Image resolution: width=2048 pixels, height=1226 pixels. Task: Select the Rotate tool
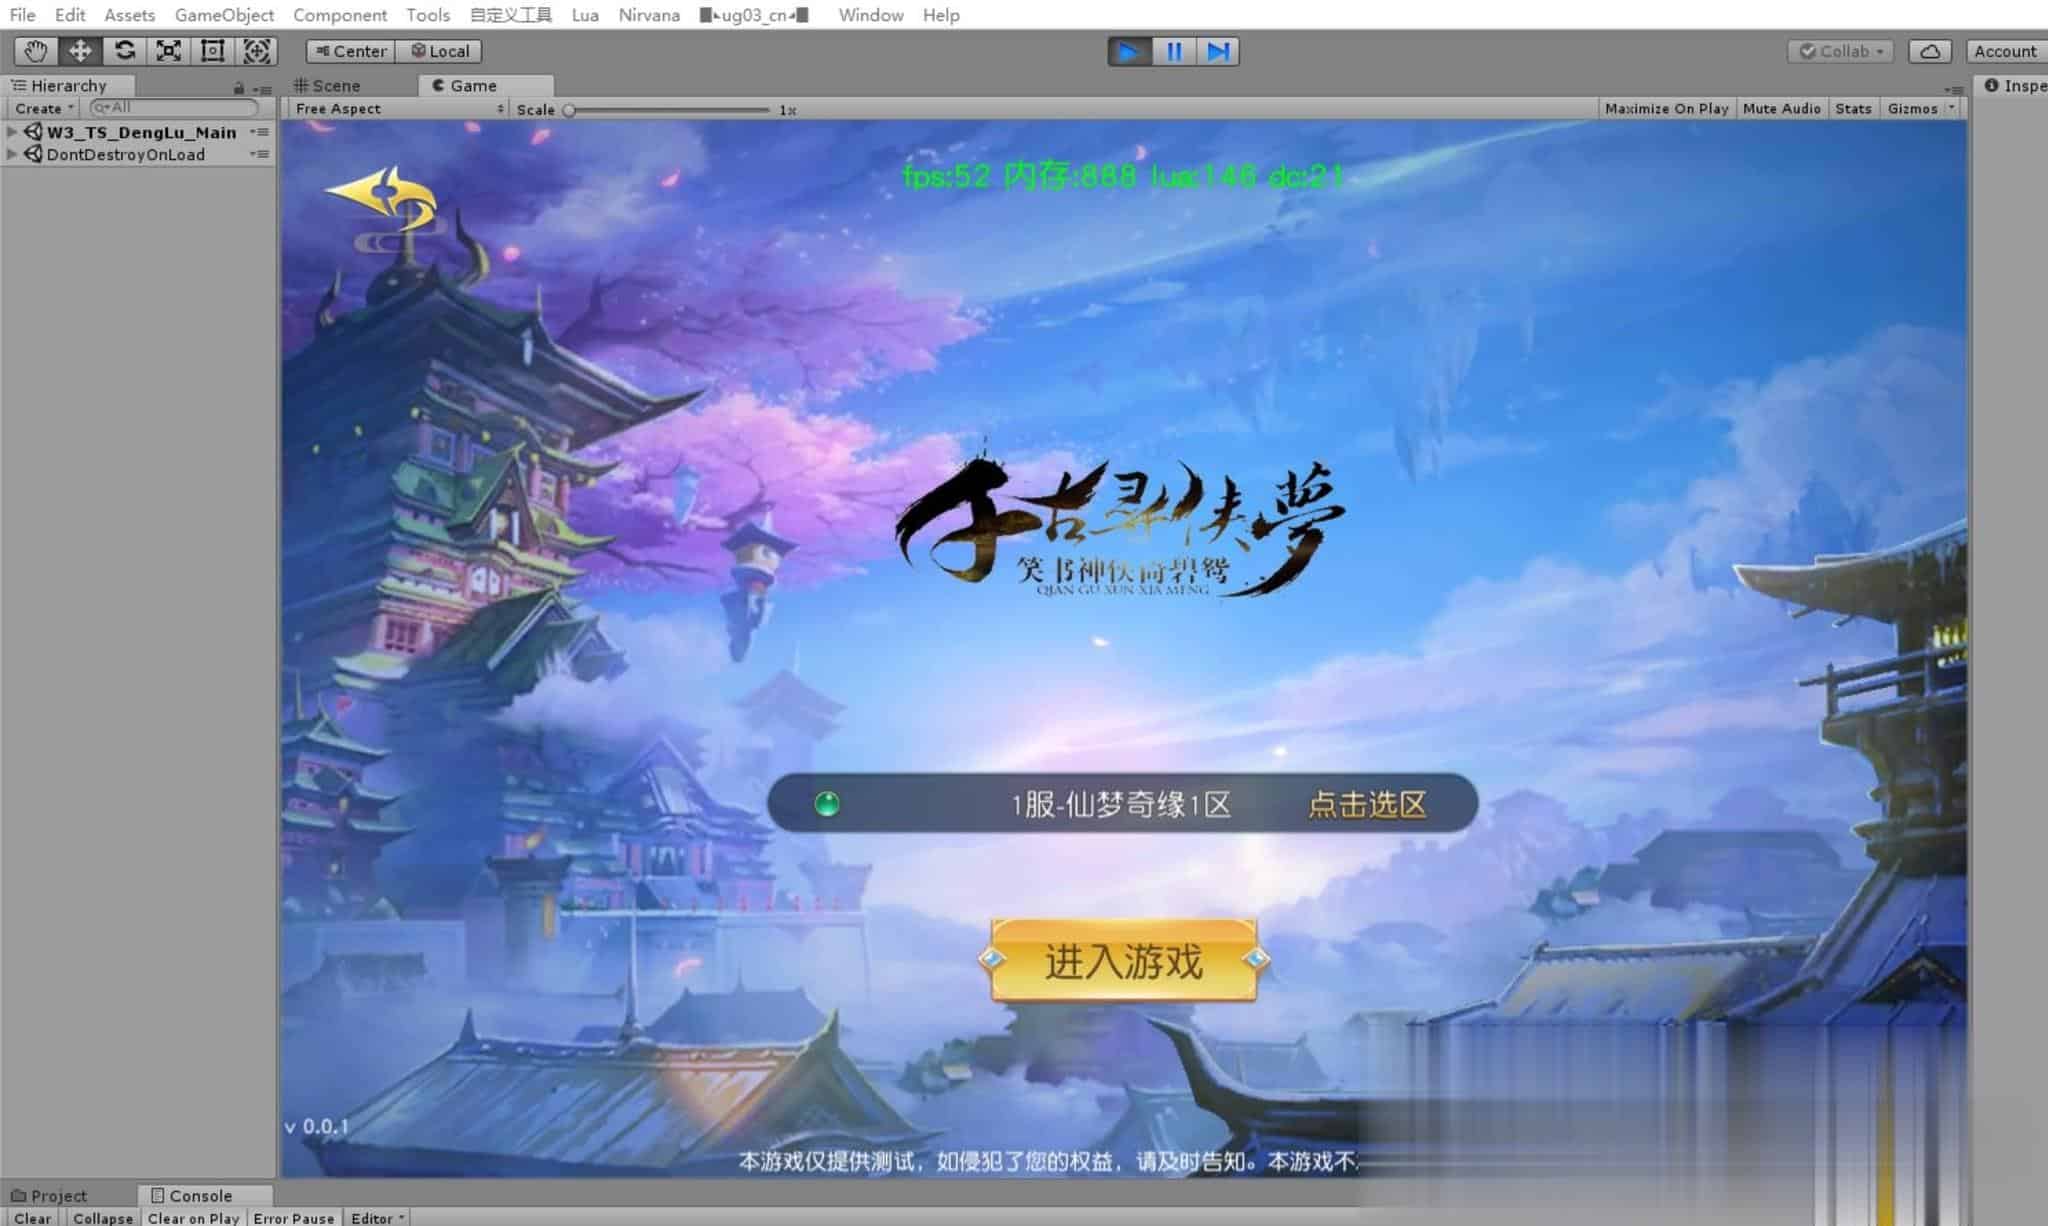[124, 51]
